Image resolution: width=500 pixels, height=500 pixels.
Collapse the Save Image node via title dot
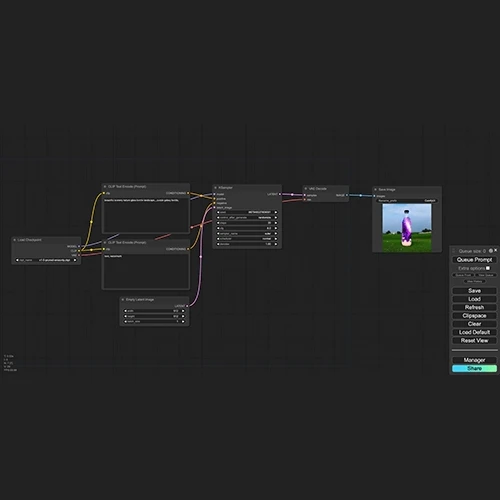click(375, 190)
